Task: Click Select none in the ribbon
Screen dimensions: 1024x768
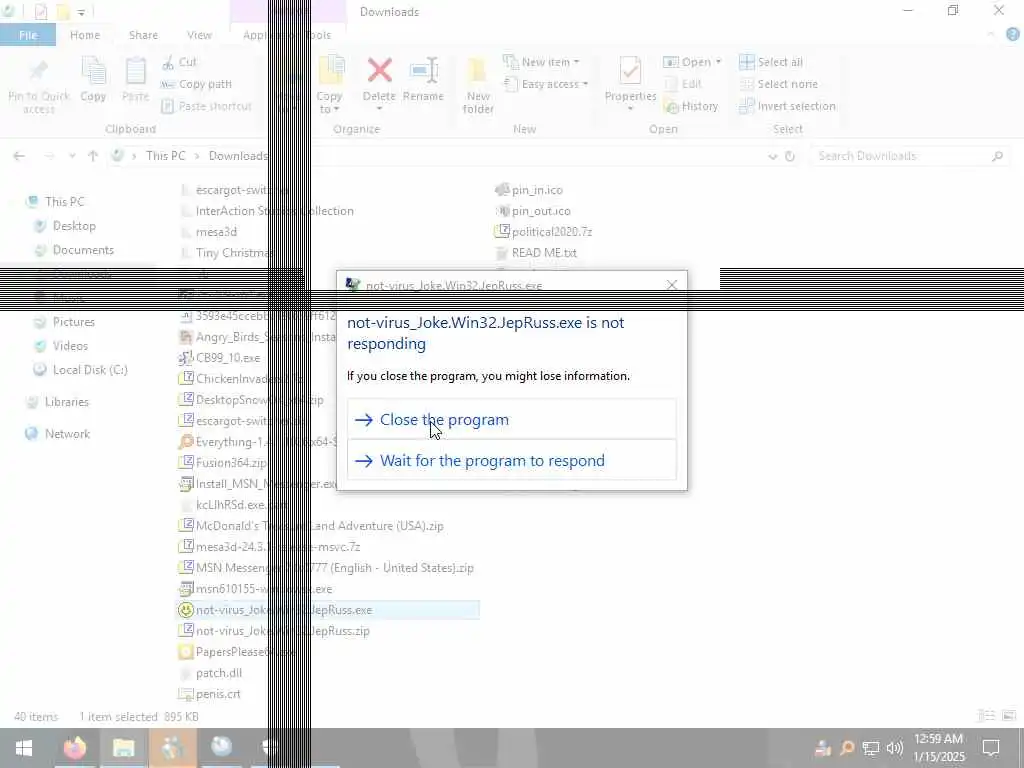Action: tap(778, 84)
